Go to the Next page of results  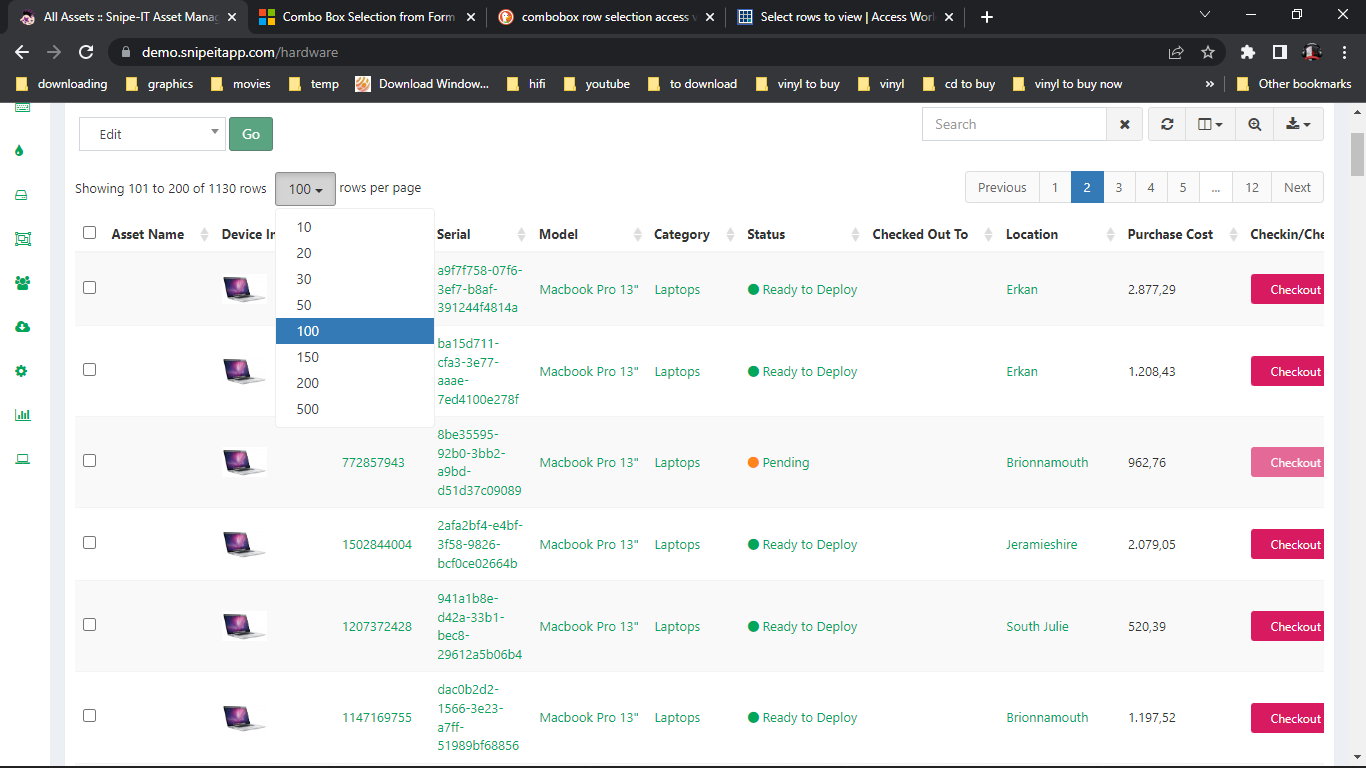1297,187
